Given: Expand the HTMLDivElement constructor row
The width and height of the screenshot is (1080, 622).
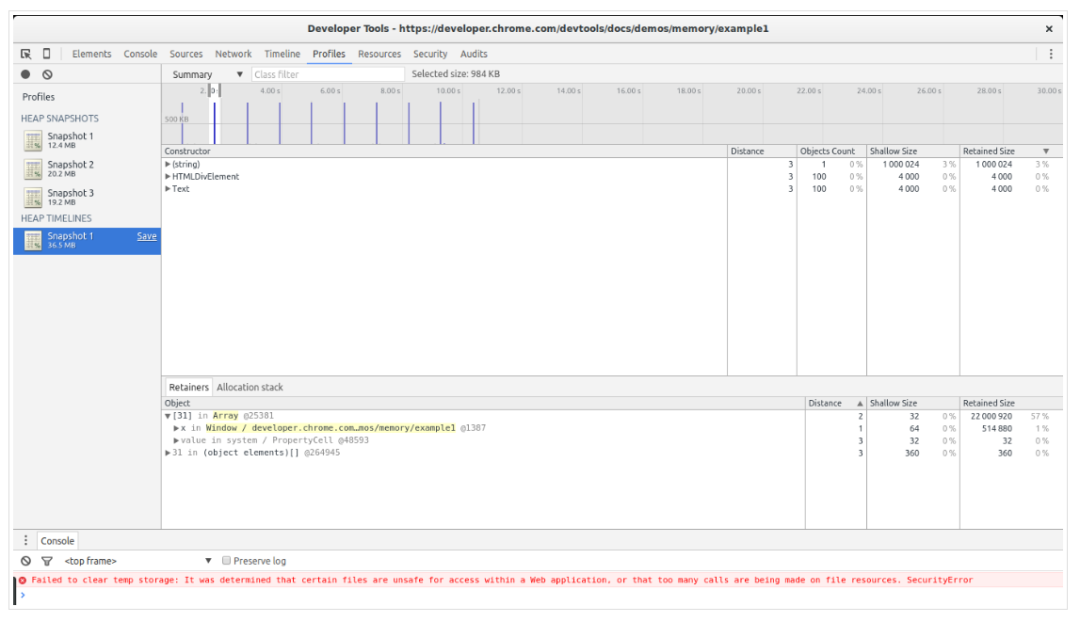Looking at the screenshot, I should [167, 176].
